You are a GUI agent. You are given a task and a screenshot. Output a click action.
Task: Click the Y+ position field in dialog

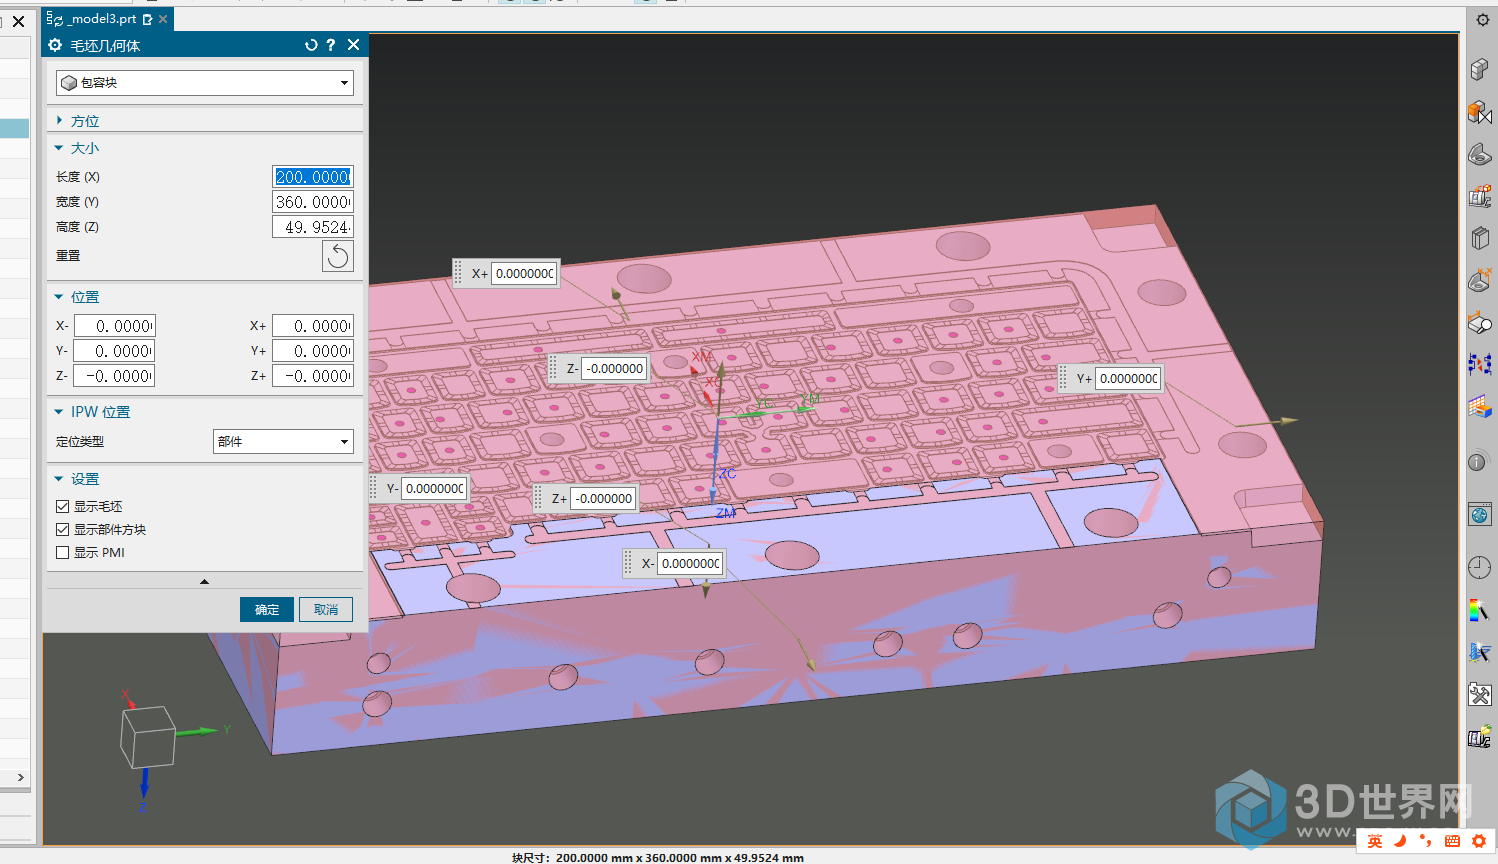pyautogui.click(x=313, y=351)
